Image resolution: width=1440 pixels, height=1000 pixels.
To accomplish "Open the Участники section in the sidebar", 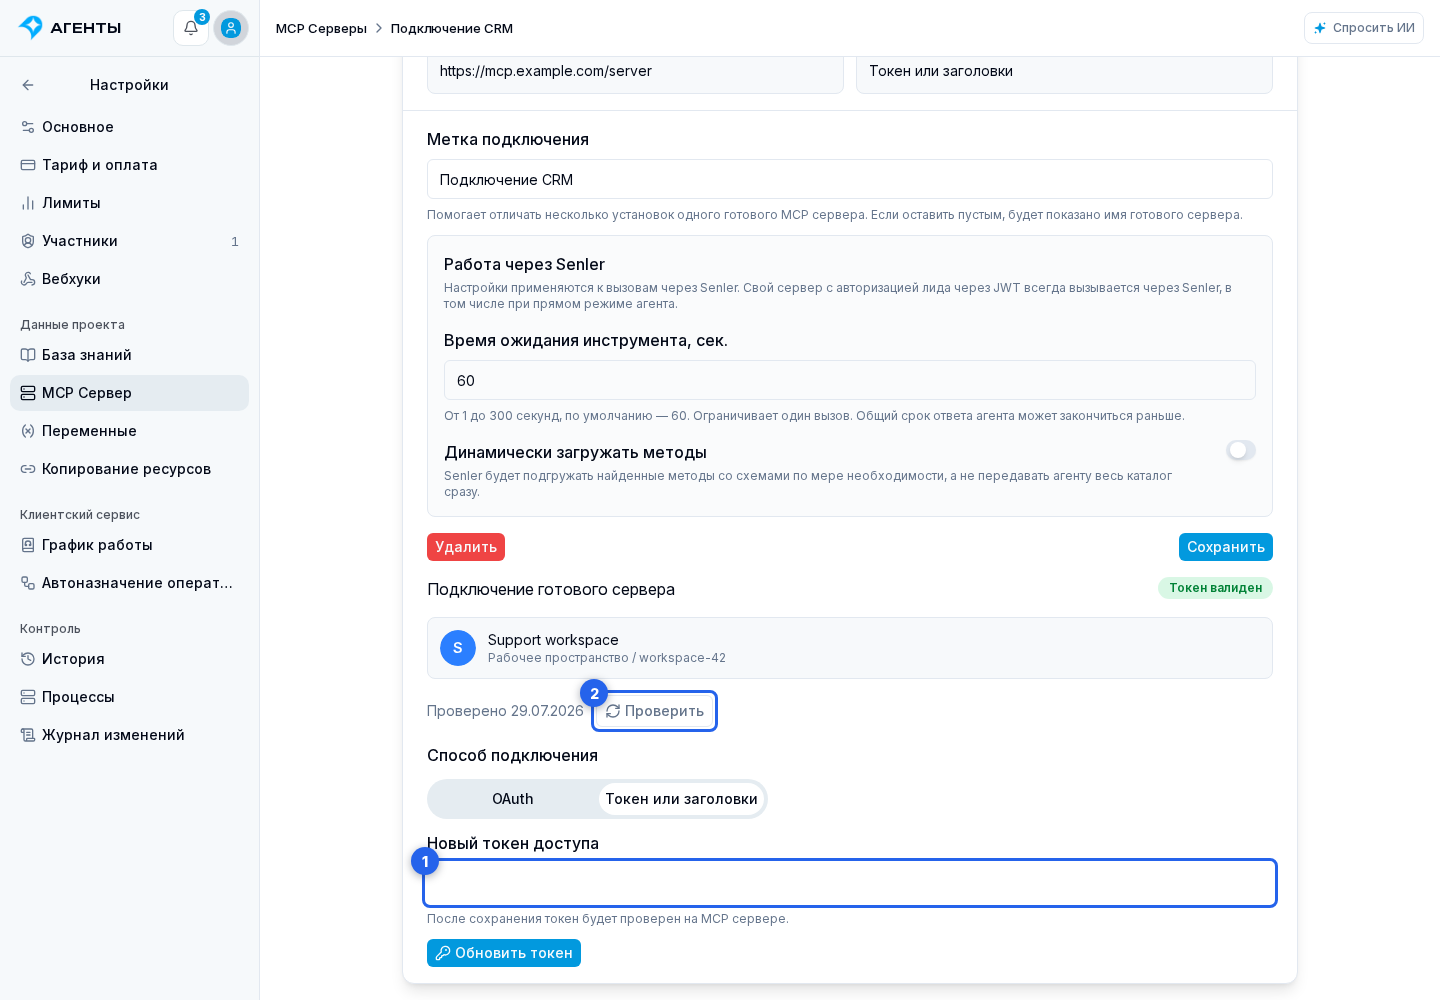I will pyautogui.click(x=129, y=241).
